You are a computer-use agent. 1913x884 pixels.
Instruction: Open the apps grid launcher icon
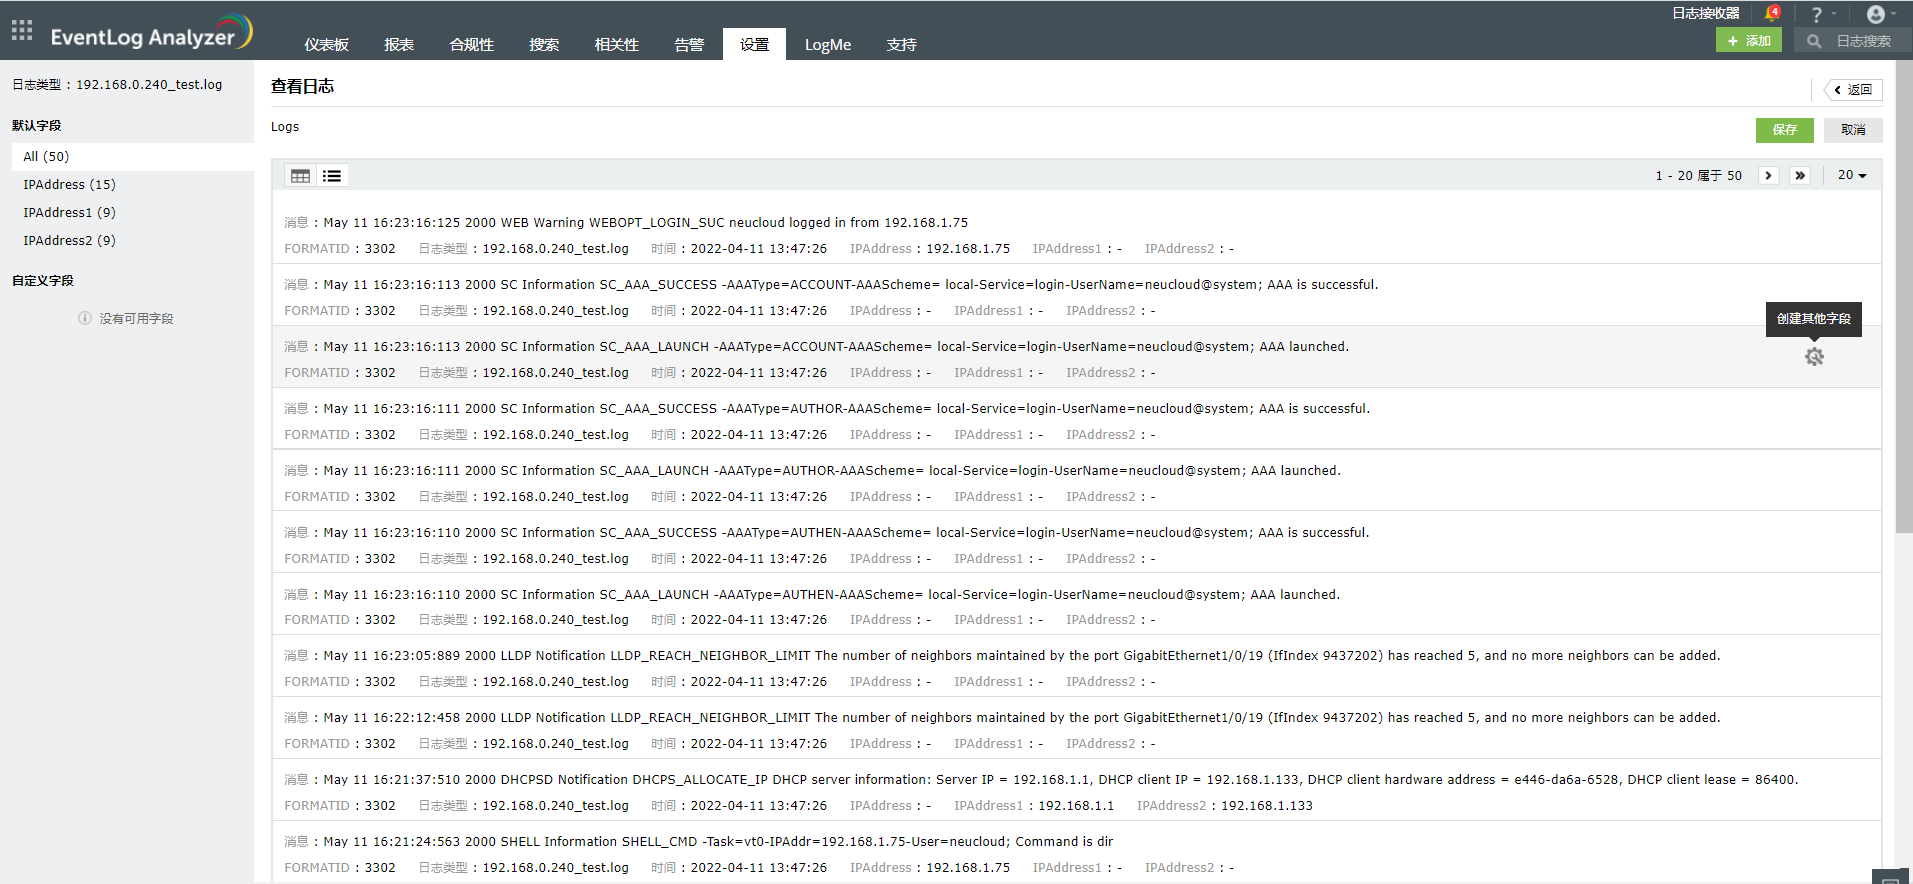(22, 30)
